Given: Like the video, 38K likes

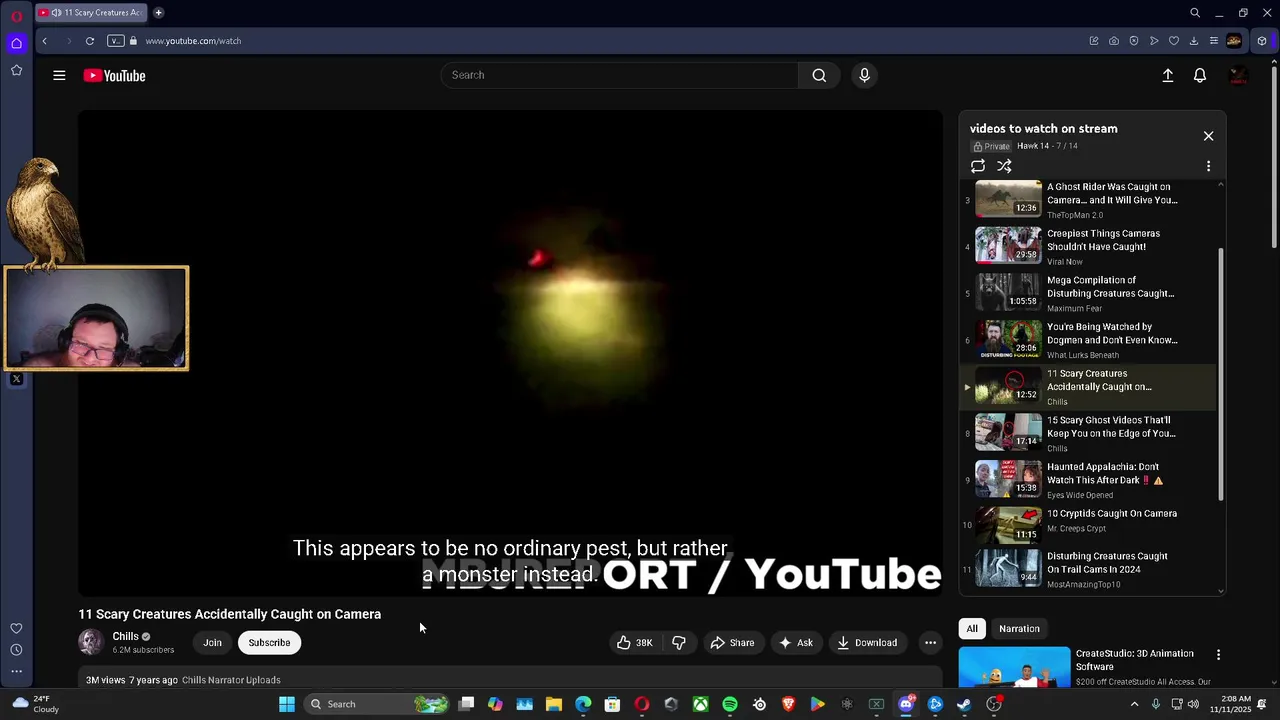Looking at the screenshot, I should pyautogui.click(x=634, y=643).
